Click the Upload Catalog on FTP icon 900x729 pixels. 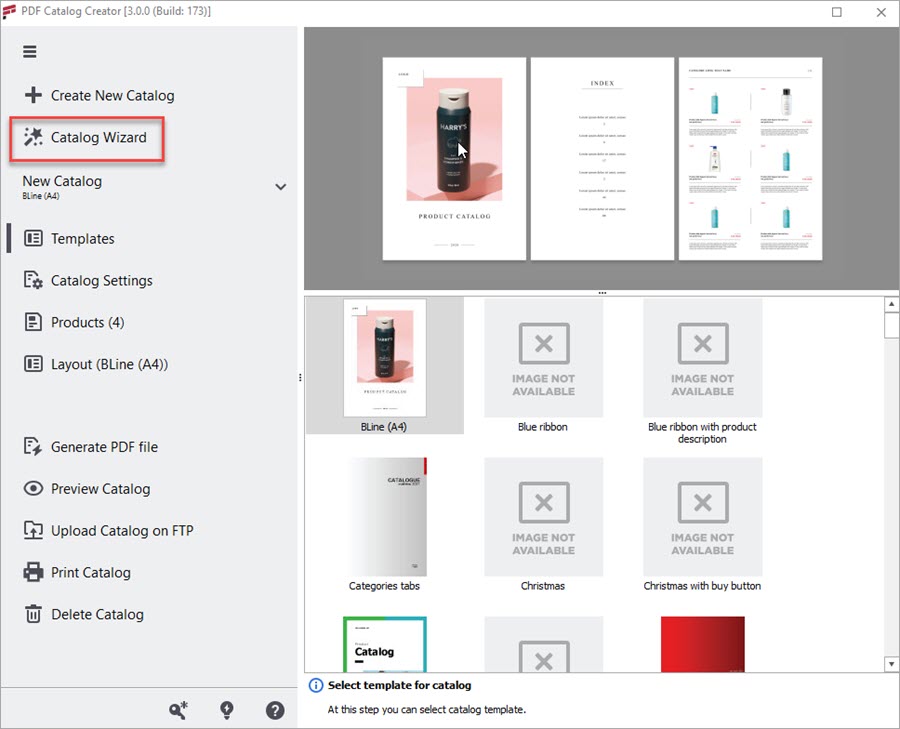pyautogui.click(x=33, y=530)
